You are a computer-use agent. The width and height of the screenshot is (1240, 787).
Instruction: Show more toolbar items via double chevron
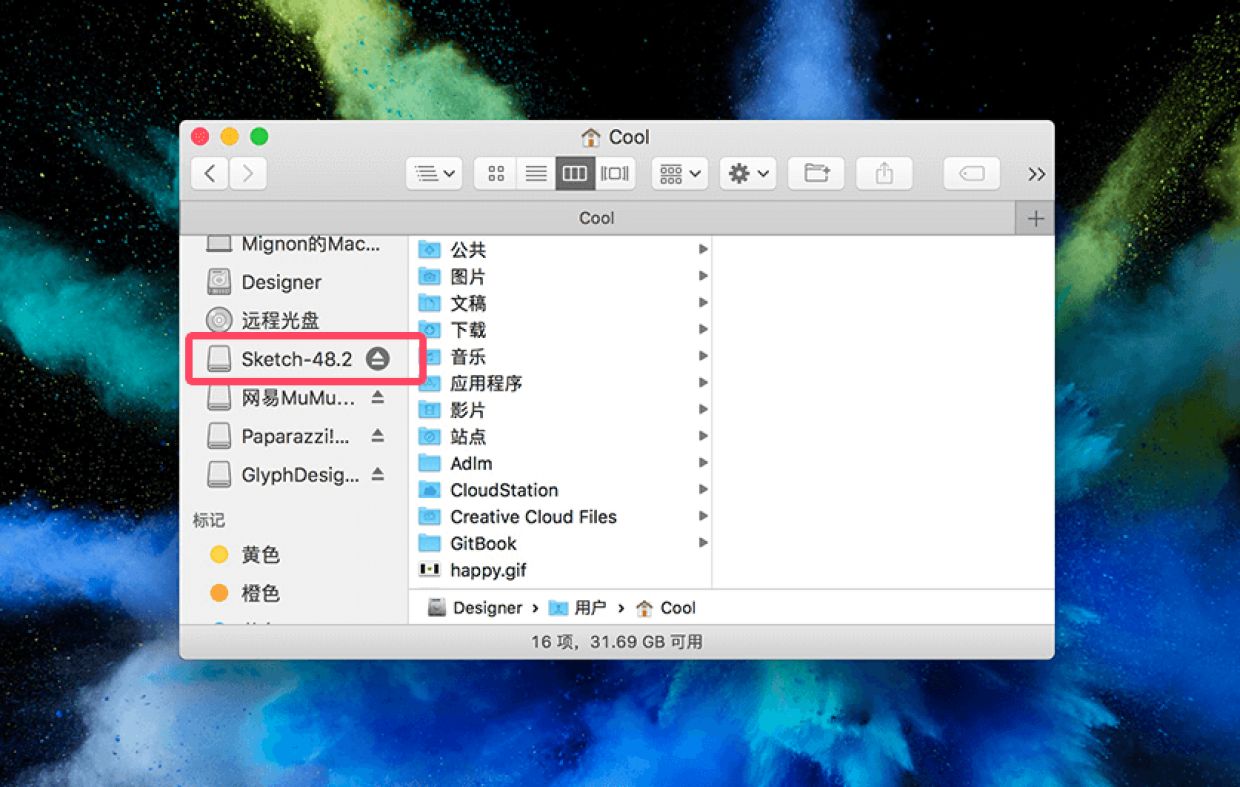pyautogui.click(x=1036, y=174)
